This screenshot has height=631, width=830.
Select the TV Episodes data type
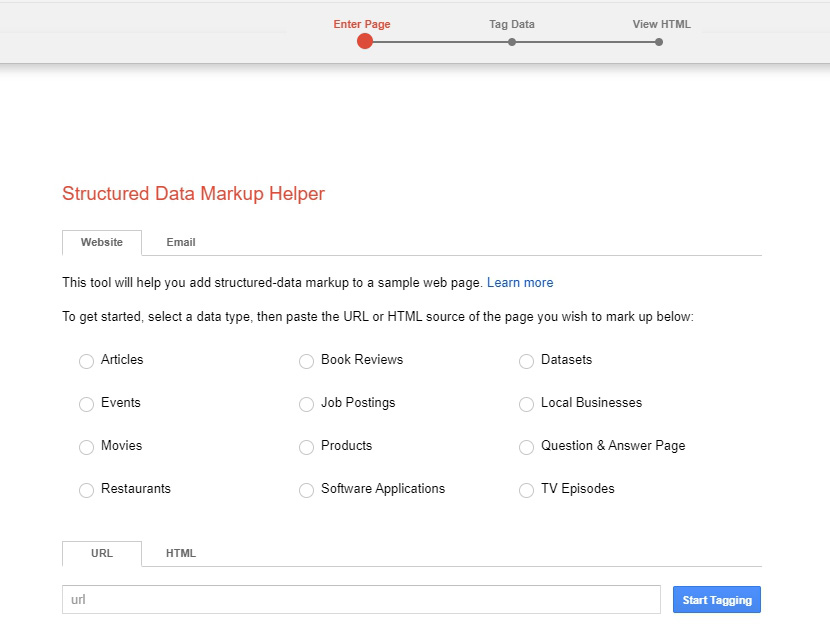526,490
